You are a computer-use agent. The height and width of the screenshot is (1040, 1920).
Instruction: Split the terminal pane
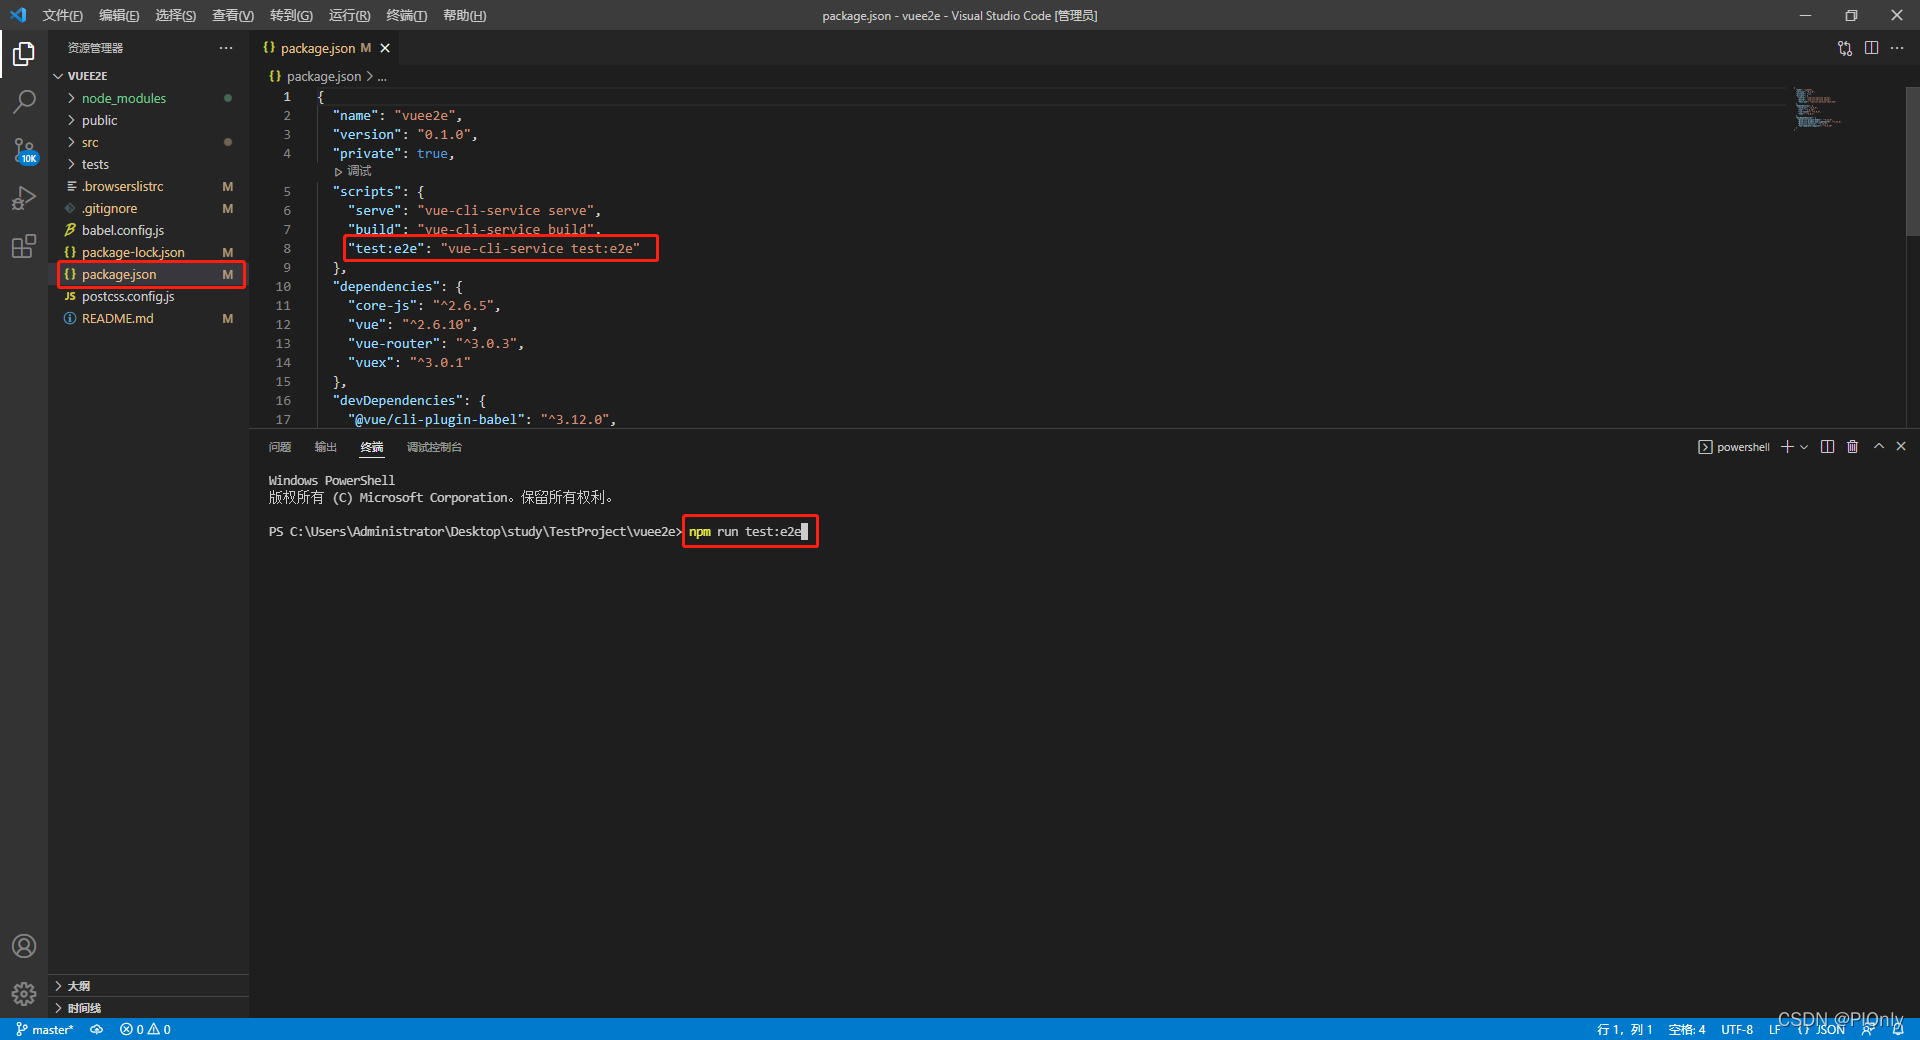click(1827, 447)
